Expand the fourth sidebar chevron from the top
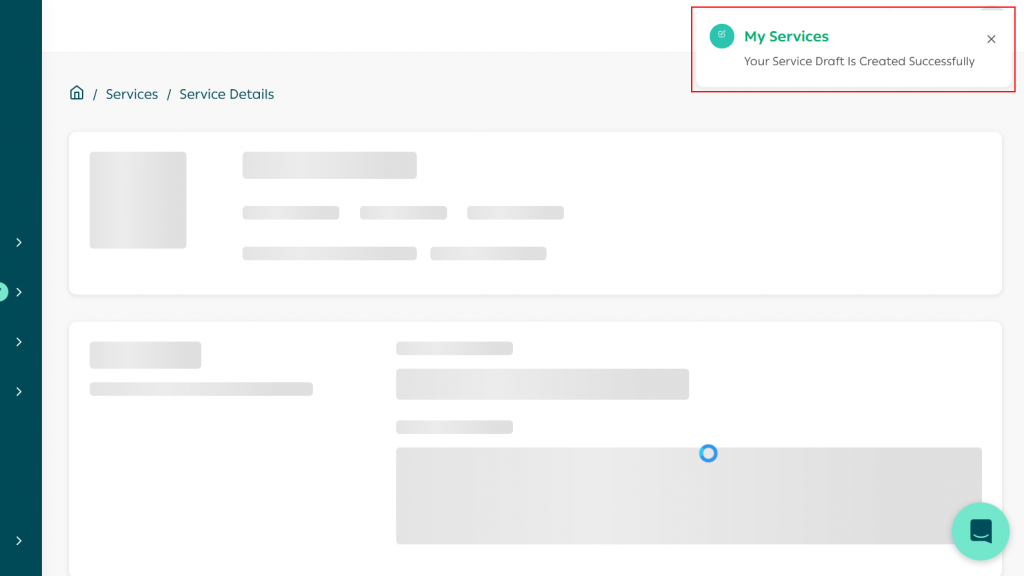This screenshot has width=1024, height=576. tap(19, 392)
